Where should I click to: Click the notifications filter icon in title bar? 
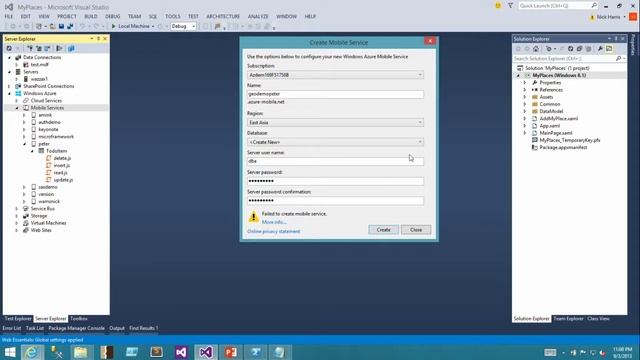click(x=510, y=6)
